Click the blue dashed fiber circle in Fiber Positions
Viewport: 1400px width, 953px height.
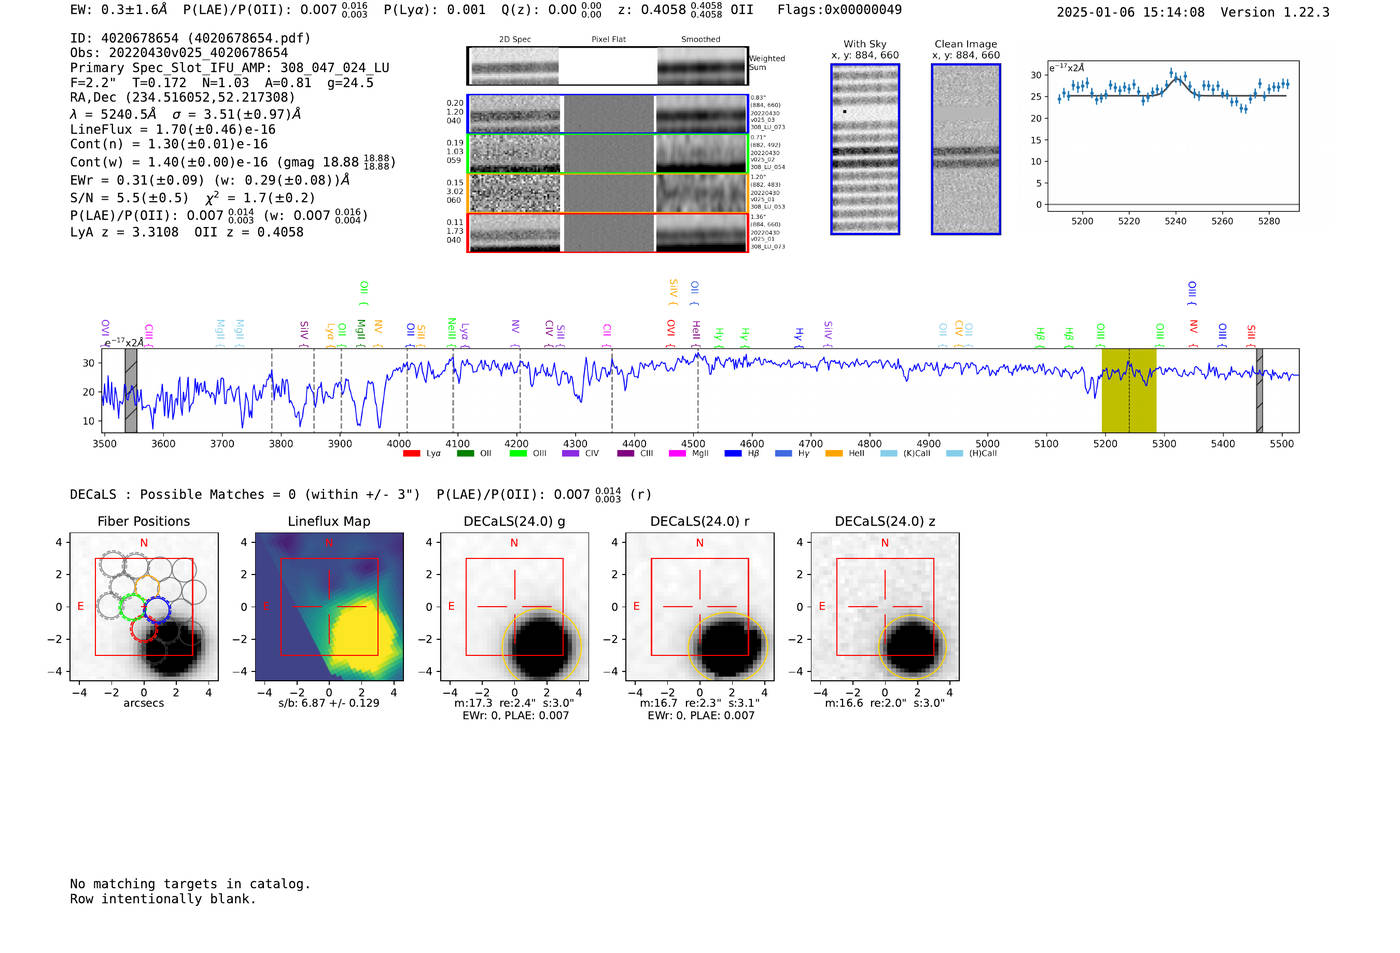coord(157,609)
